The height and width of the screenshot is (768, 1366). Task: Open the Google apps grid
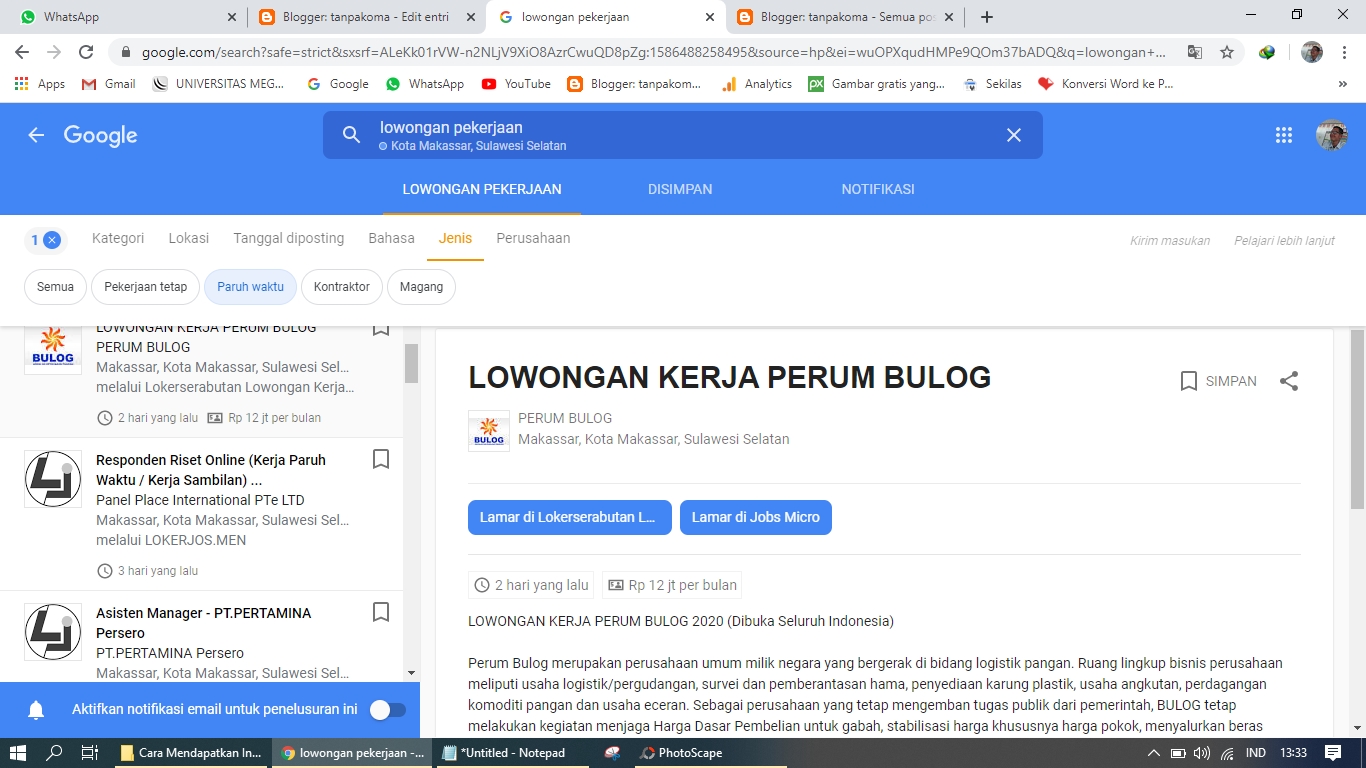click(1284, 134)
